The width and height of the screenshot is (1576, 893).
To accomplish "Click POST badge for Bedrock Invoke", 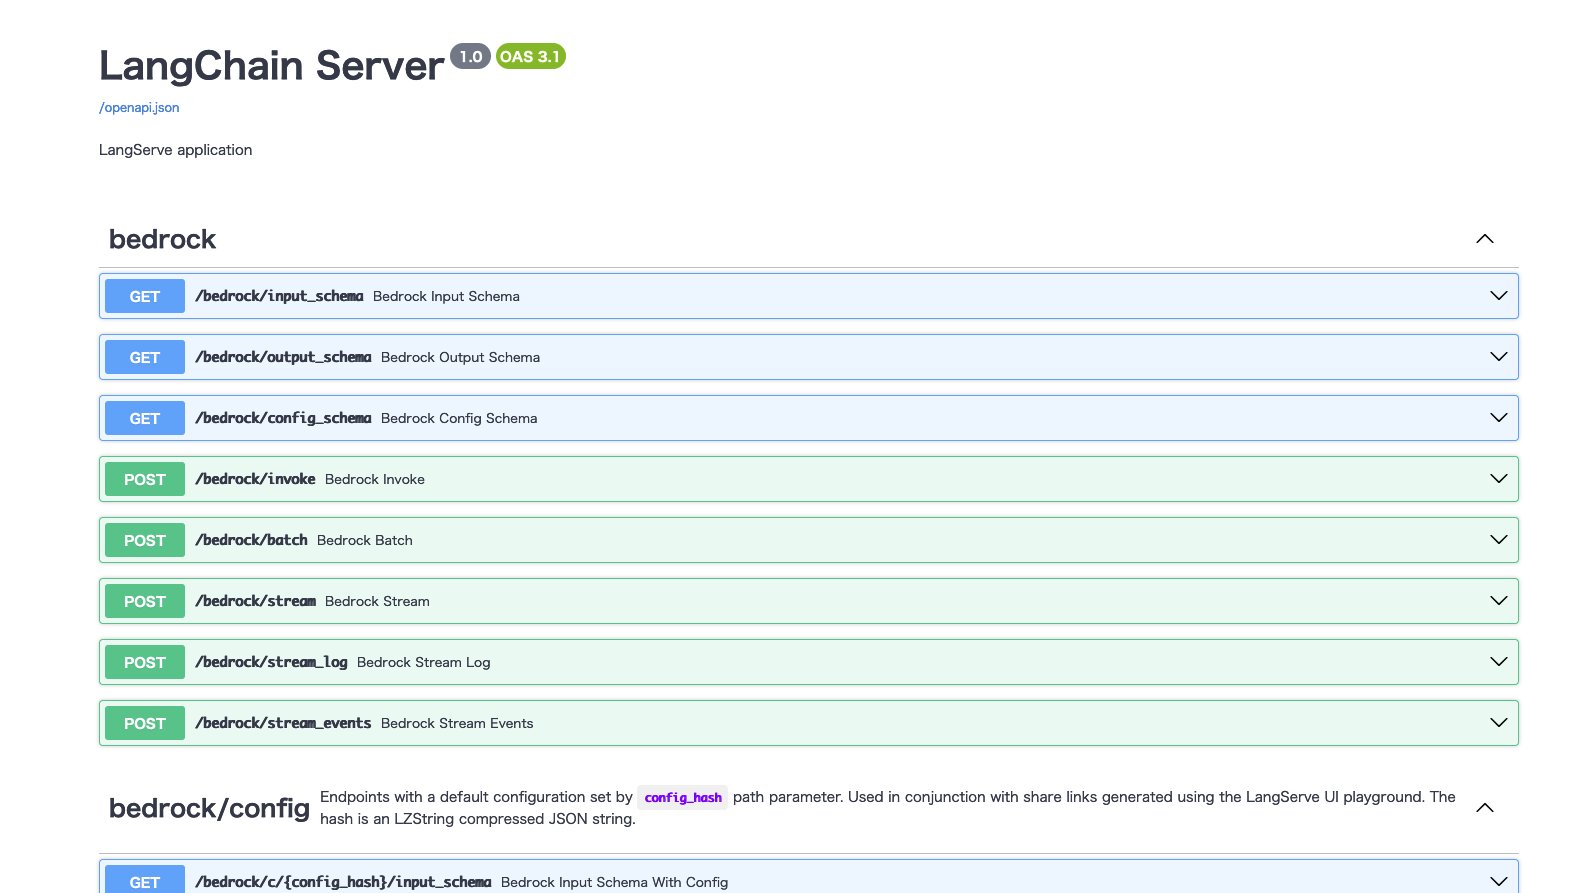I will (145, 479).
